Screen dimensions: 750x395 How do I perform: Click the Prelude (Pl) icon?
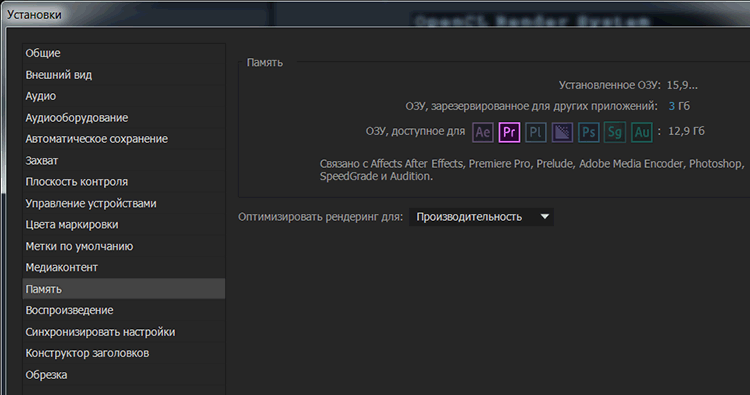click(536, 132)
